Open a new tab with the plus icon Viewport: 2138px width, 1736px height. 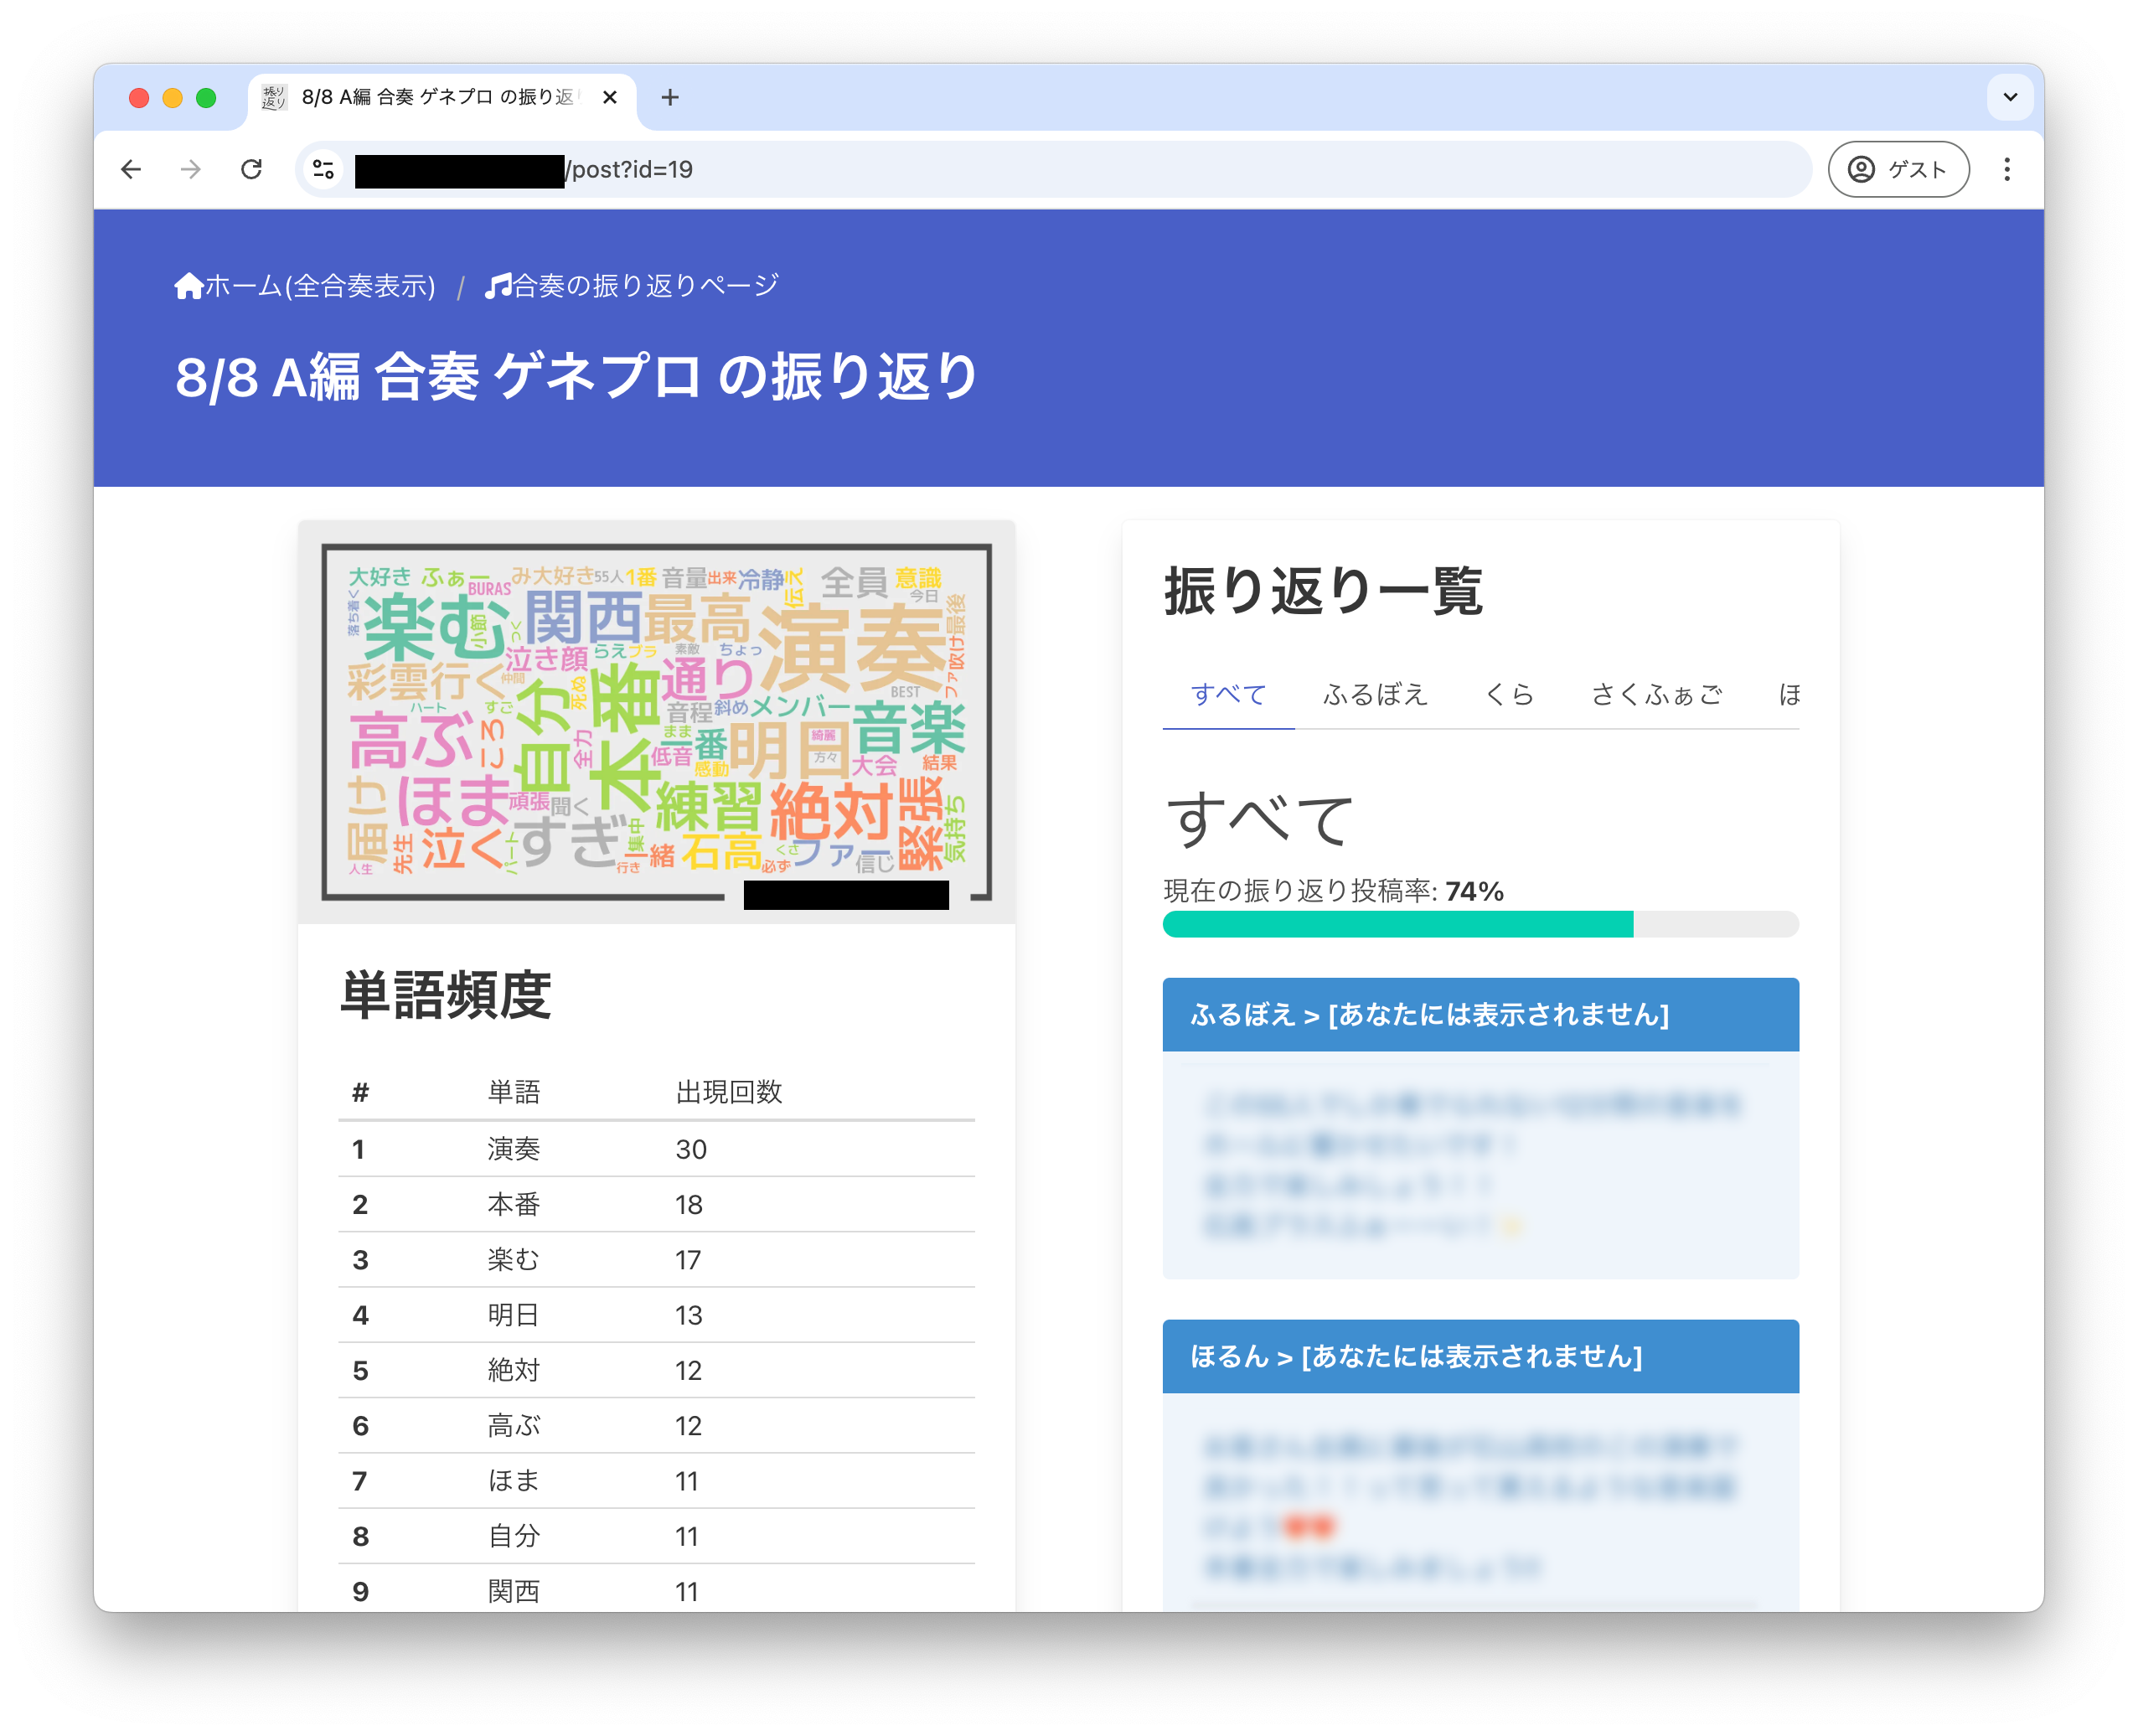[x=670, y=97]
